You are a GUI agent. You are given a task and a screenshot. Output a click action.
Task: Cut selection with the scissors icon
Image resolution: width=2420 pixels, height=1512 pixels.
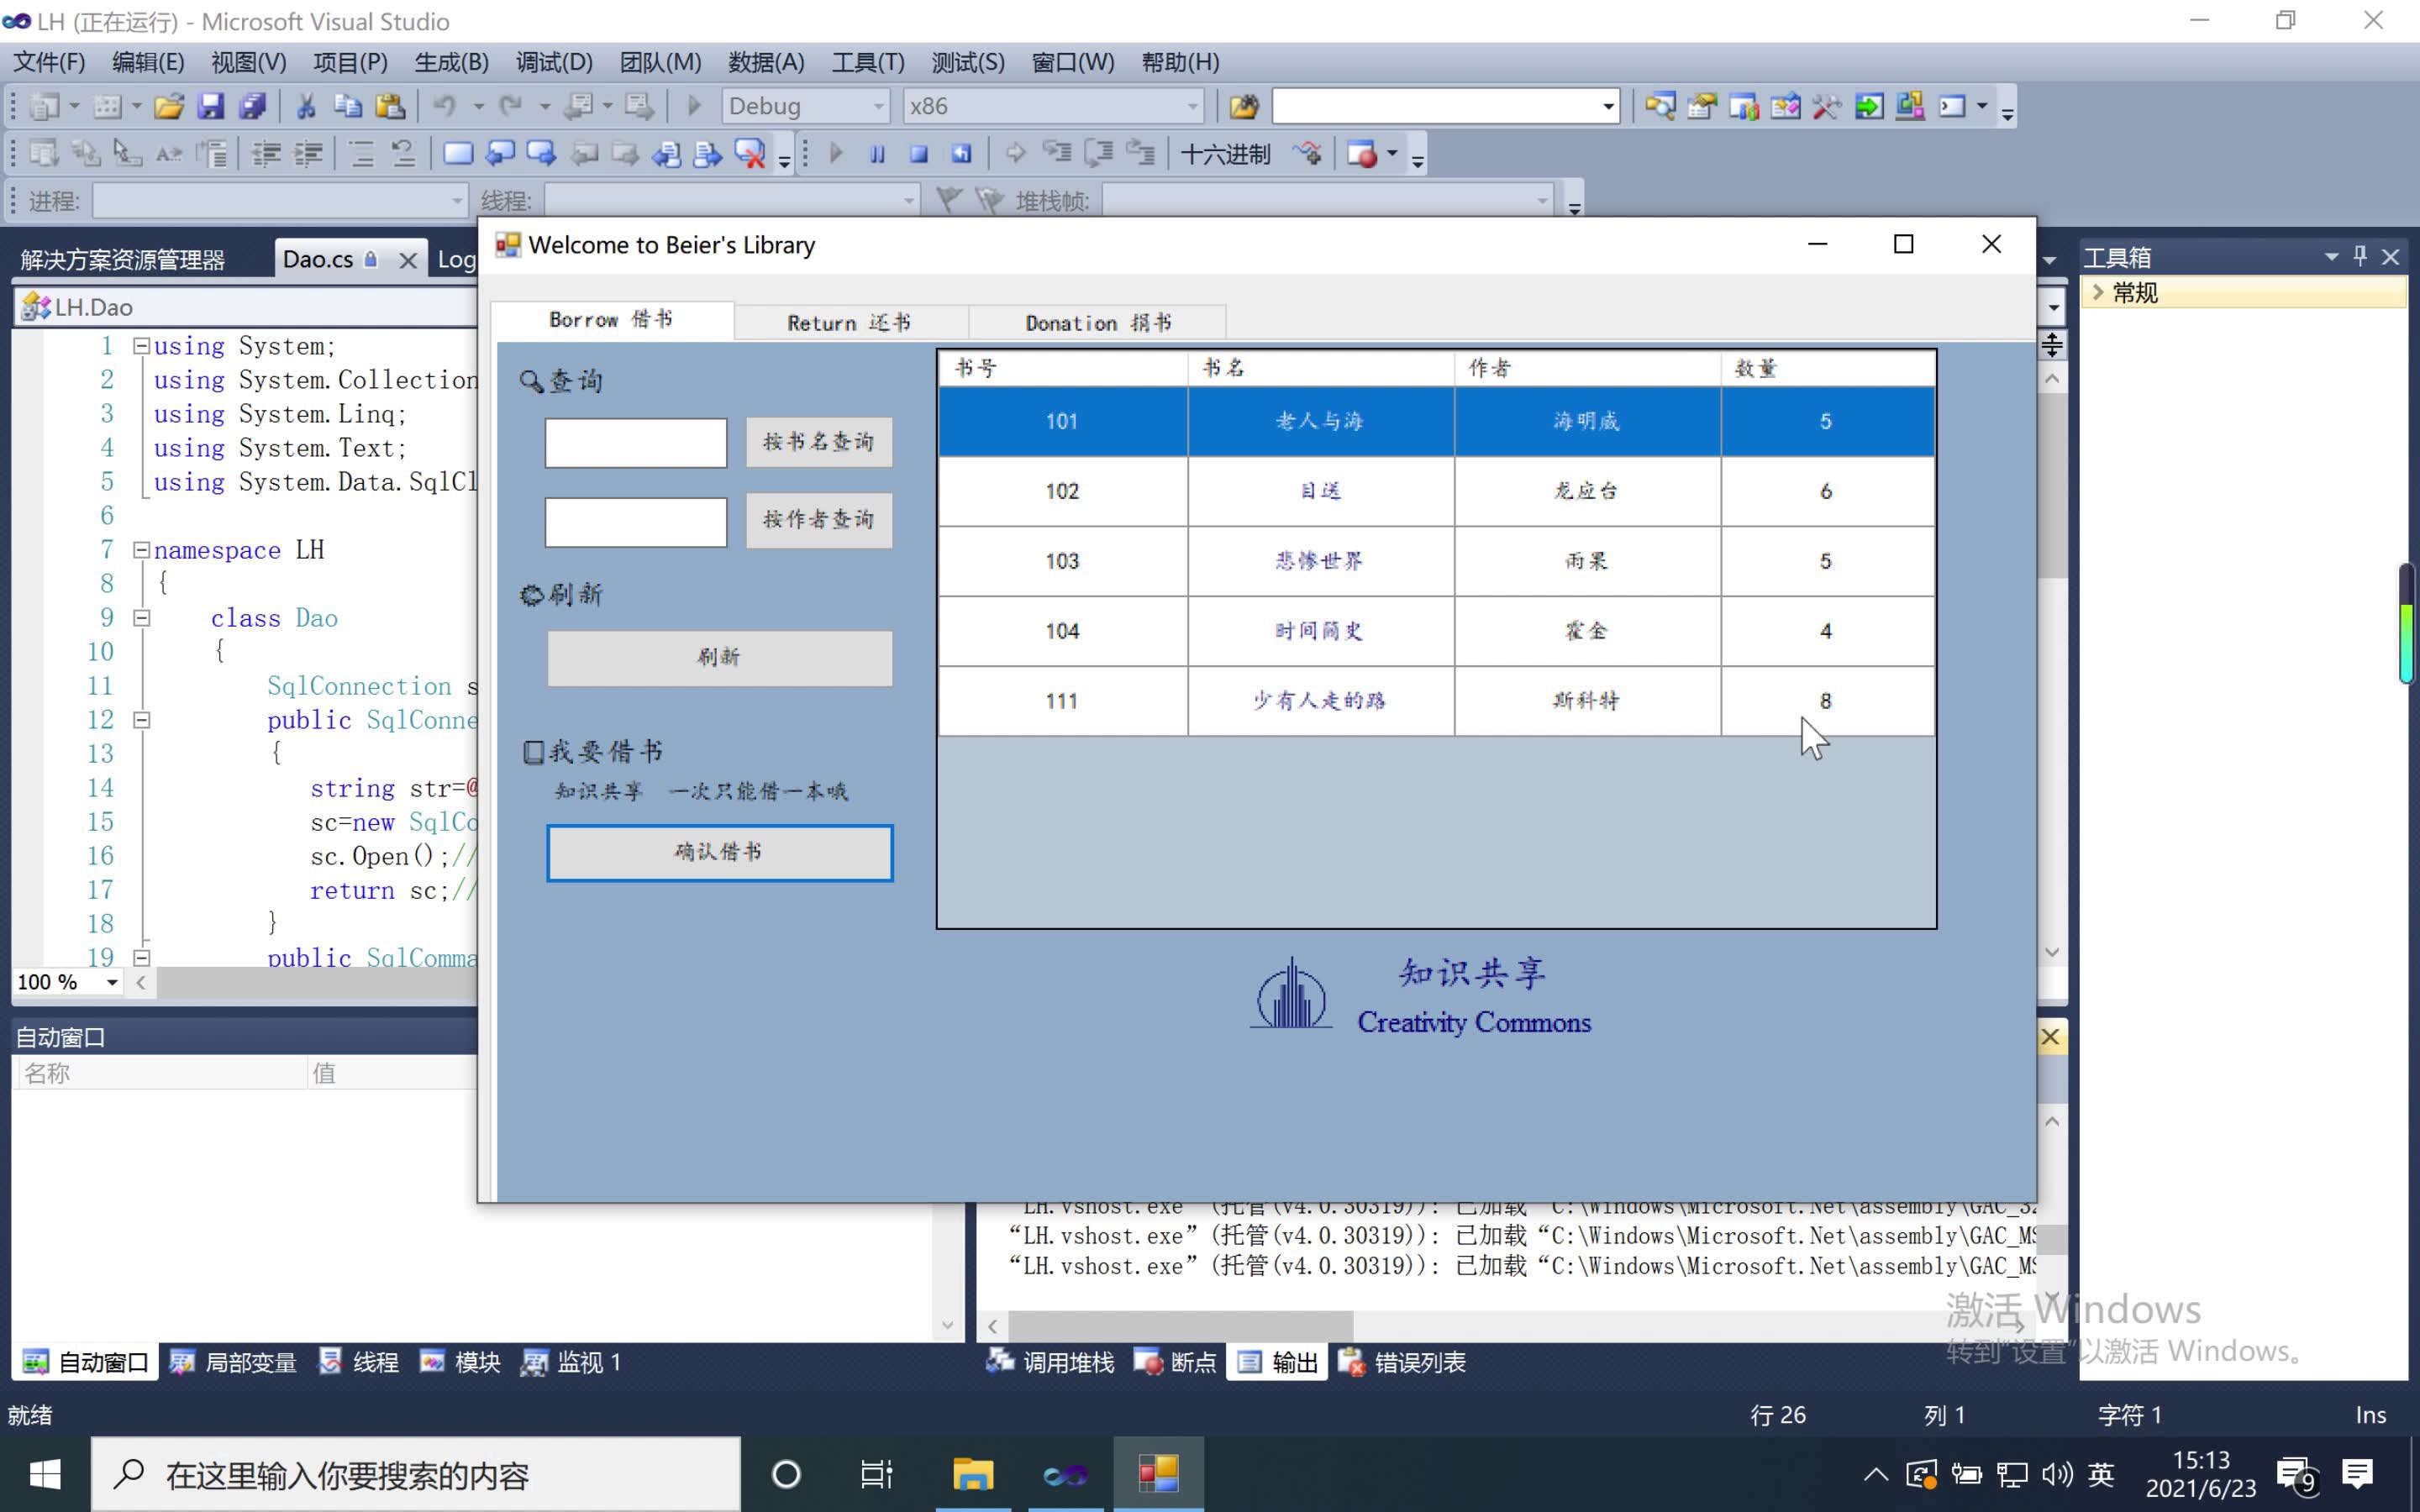306,106
